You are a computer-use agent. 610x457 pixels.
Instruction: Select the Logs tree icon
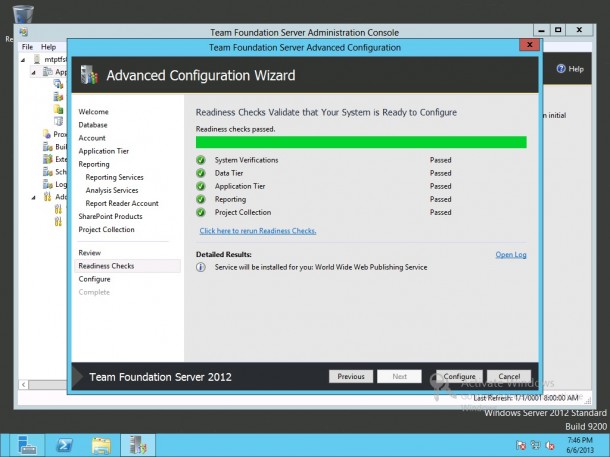click(47, 184)
